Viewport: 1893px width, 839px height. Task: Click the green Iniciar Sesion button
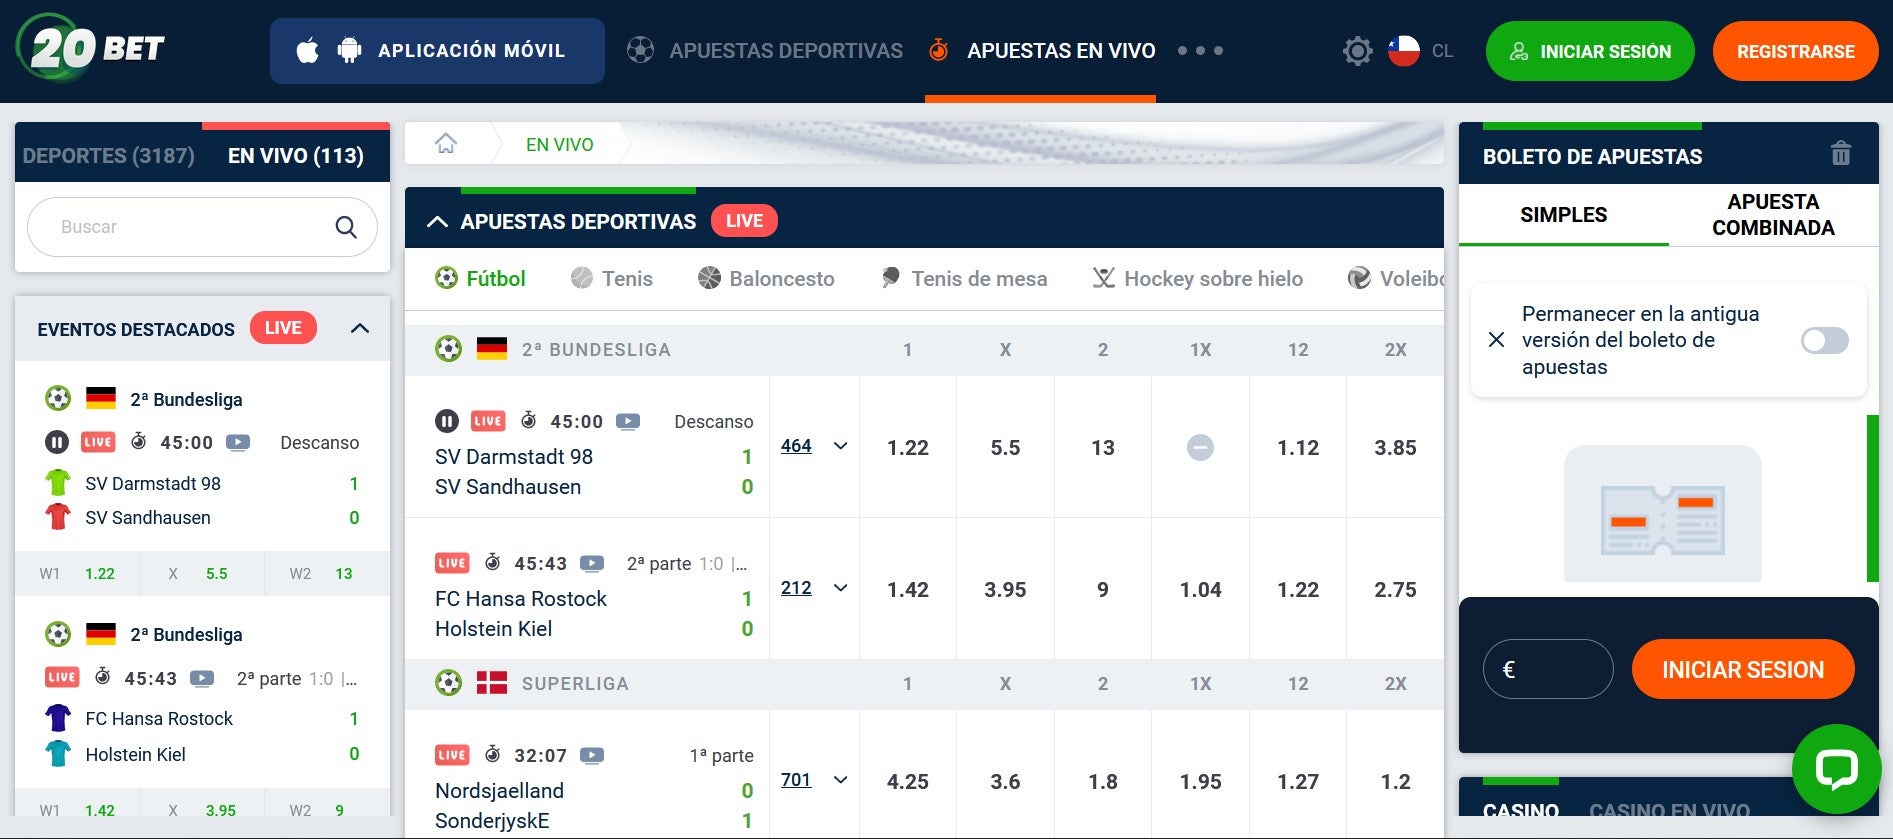pos(1589,52)
